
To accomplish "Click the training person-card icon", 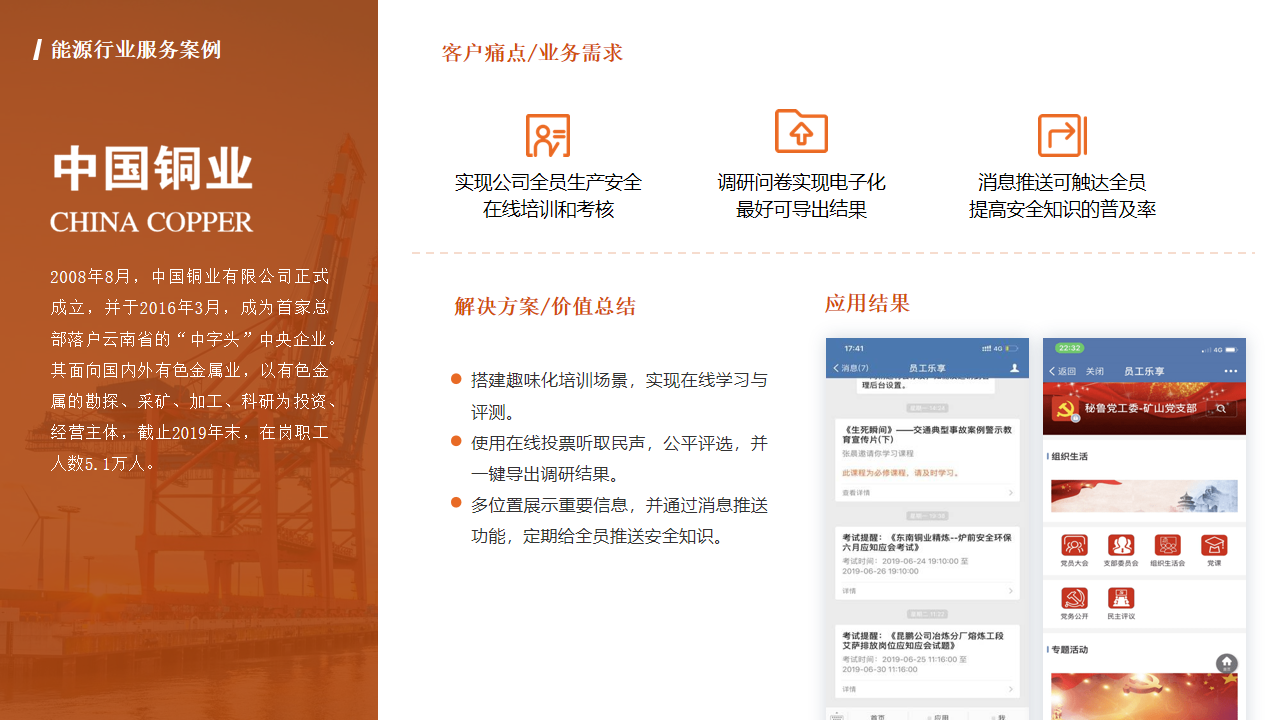I will 548,135.
